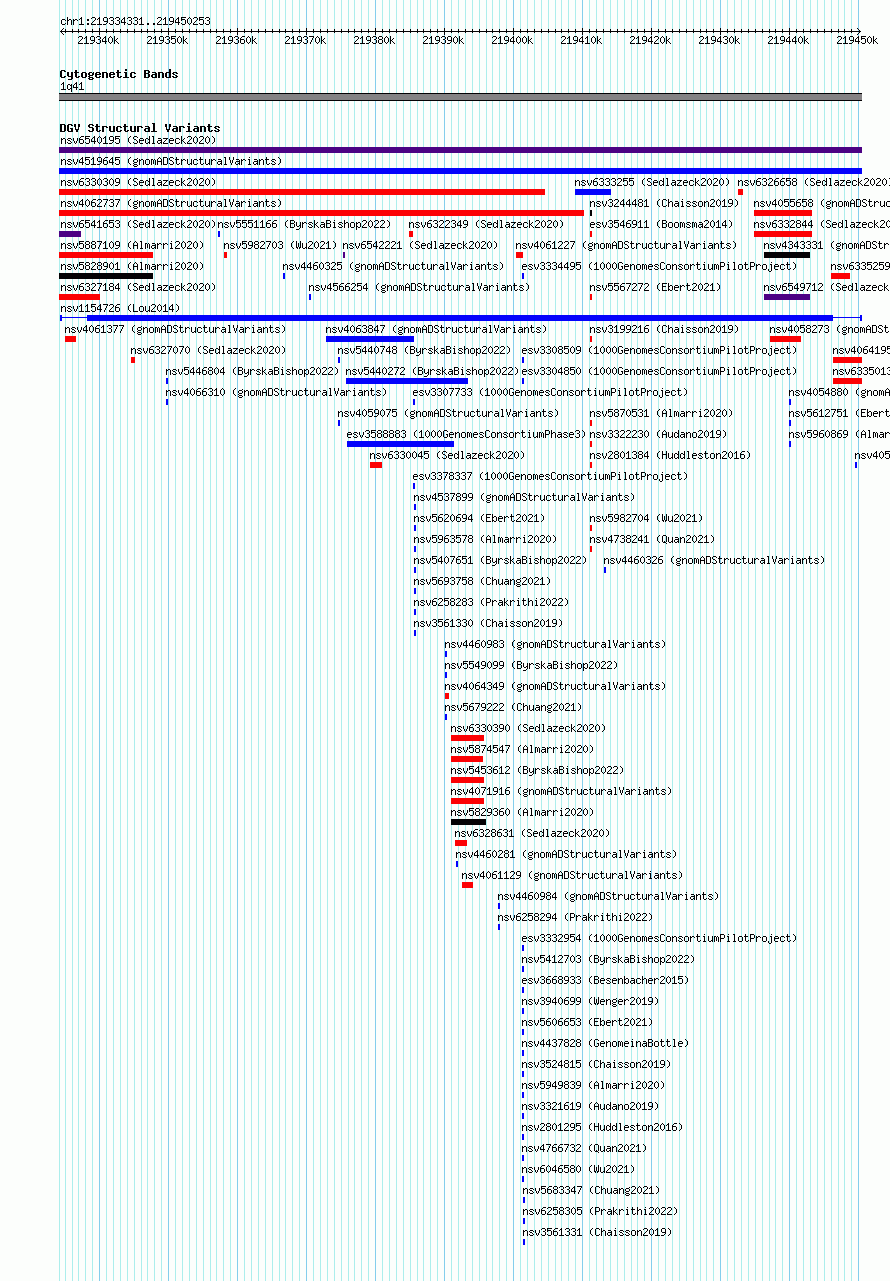Select the esv3334495 (1000GenomesConsortiumPilotProject) label
Image resolution: width=890 pixels, height=1281 pixels.
(x=659, y=266)
